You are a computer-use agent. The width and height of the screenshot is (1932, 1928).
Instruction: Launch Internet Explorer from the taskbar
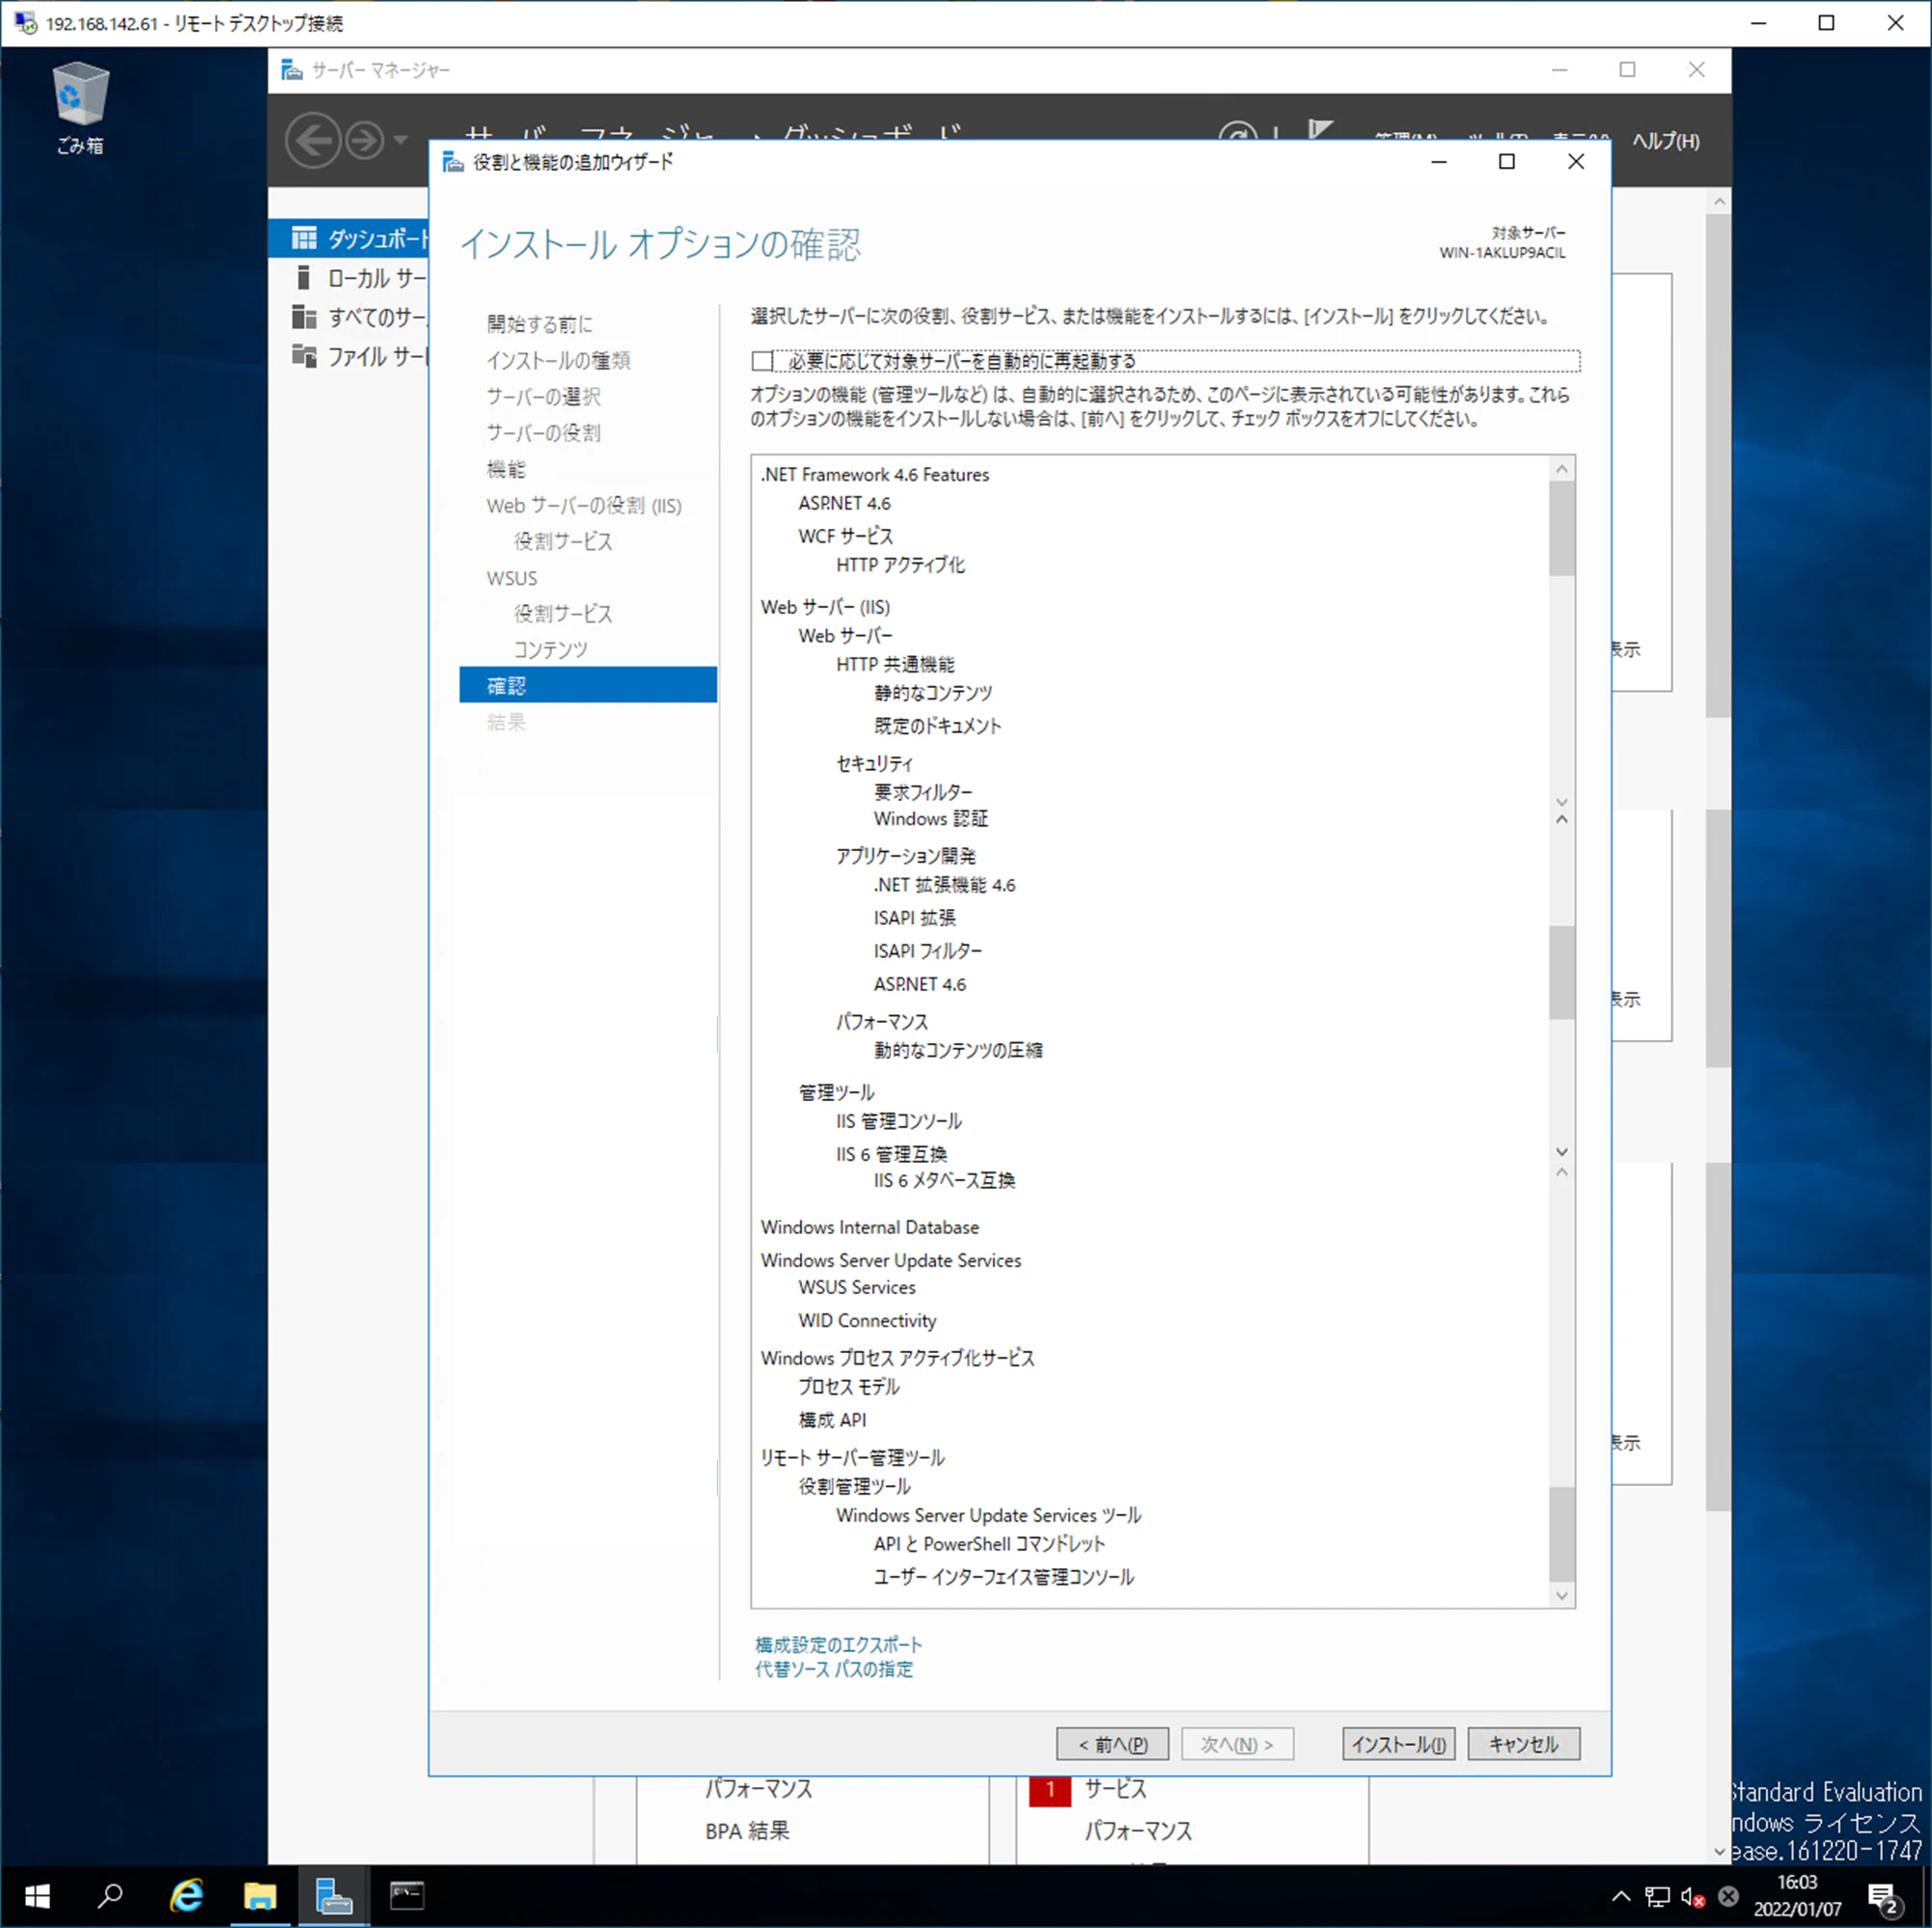coord(186,1896)
